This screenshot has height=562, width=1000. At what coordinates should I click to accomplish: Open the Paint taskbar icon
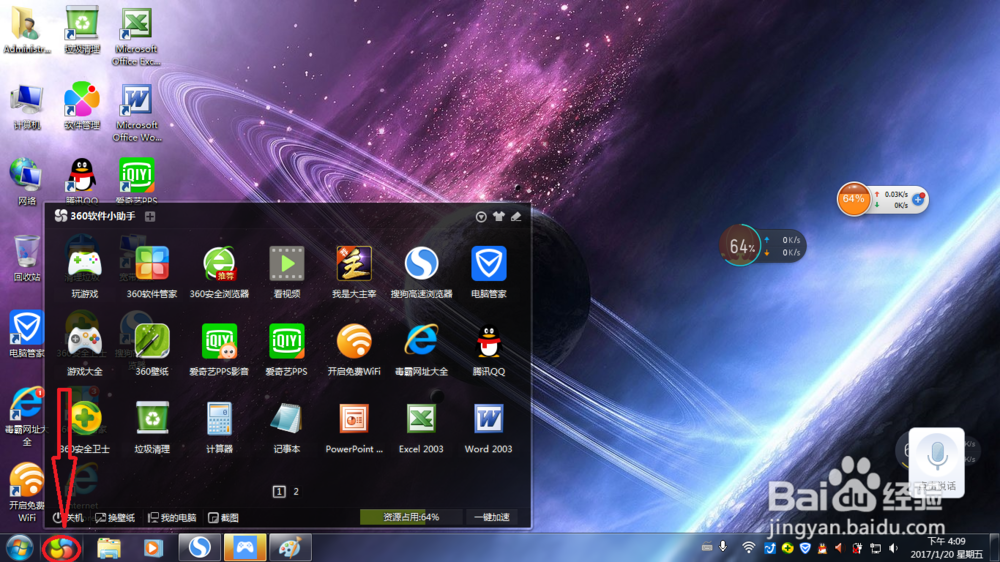tap(290, 547)
